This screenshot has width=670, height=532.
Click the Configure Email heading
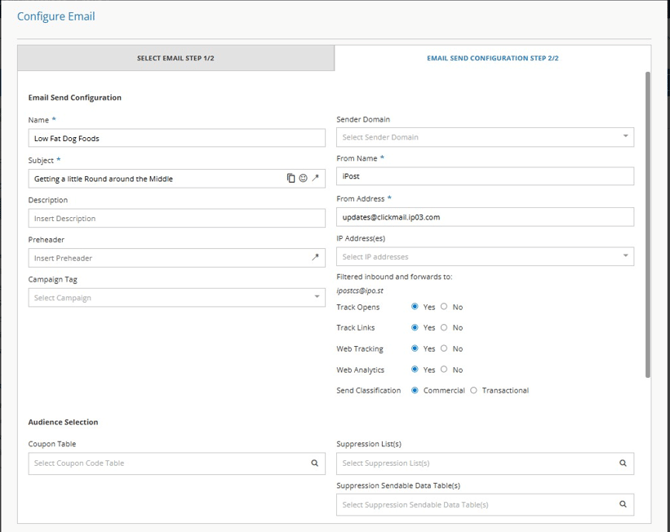pyautogui.click(x=56, y=16)
